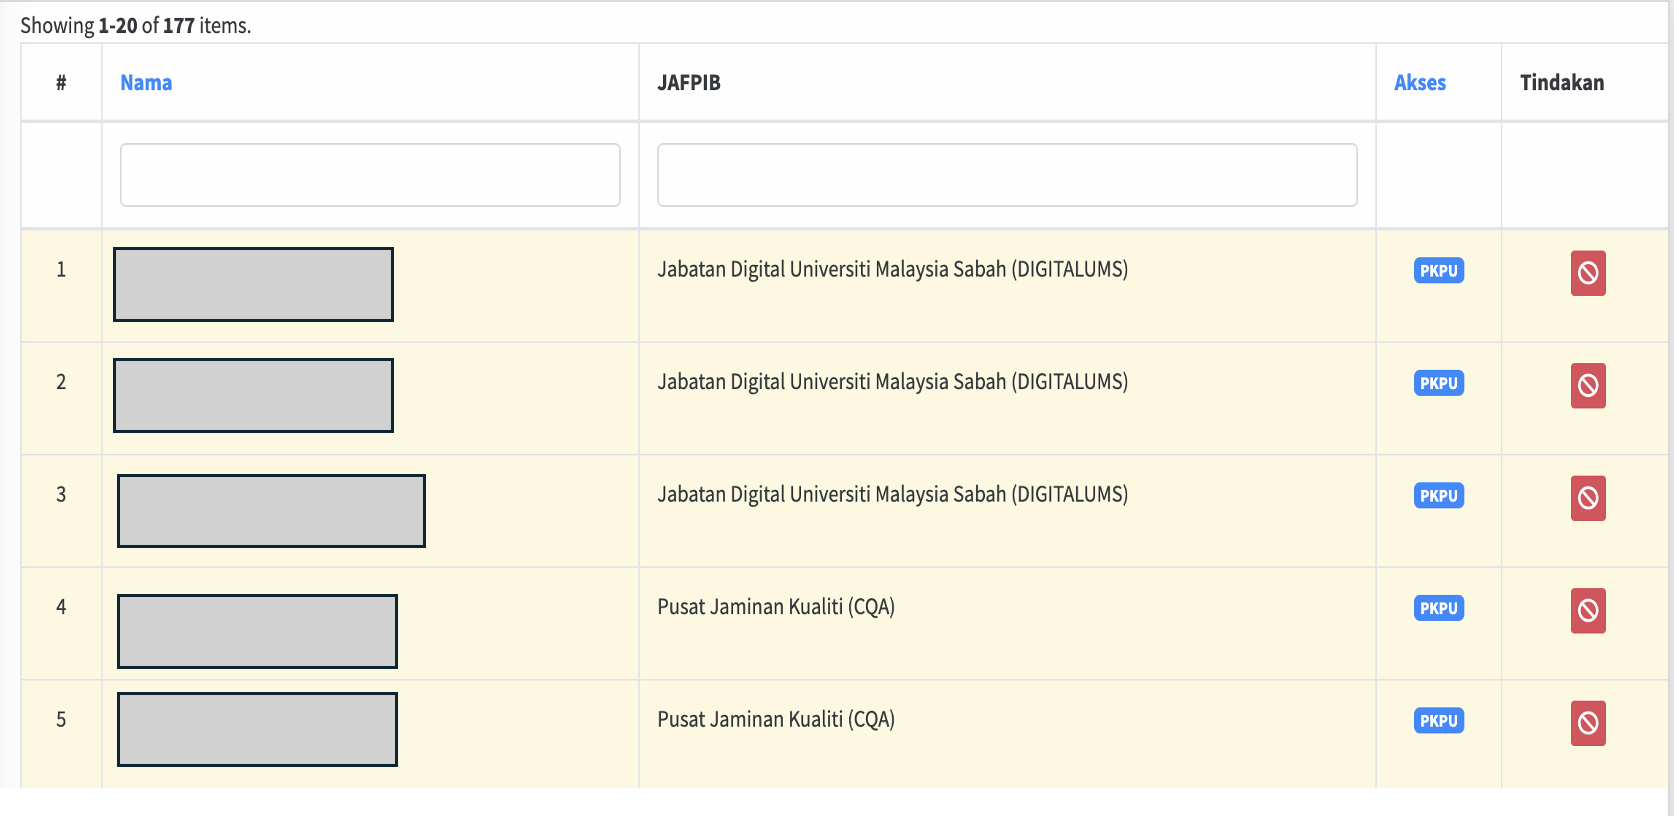This screenshot has width=1674, height=816.
Task: Select the redacted name box in row 3
Action: (x=271, y=511)
